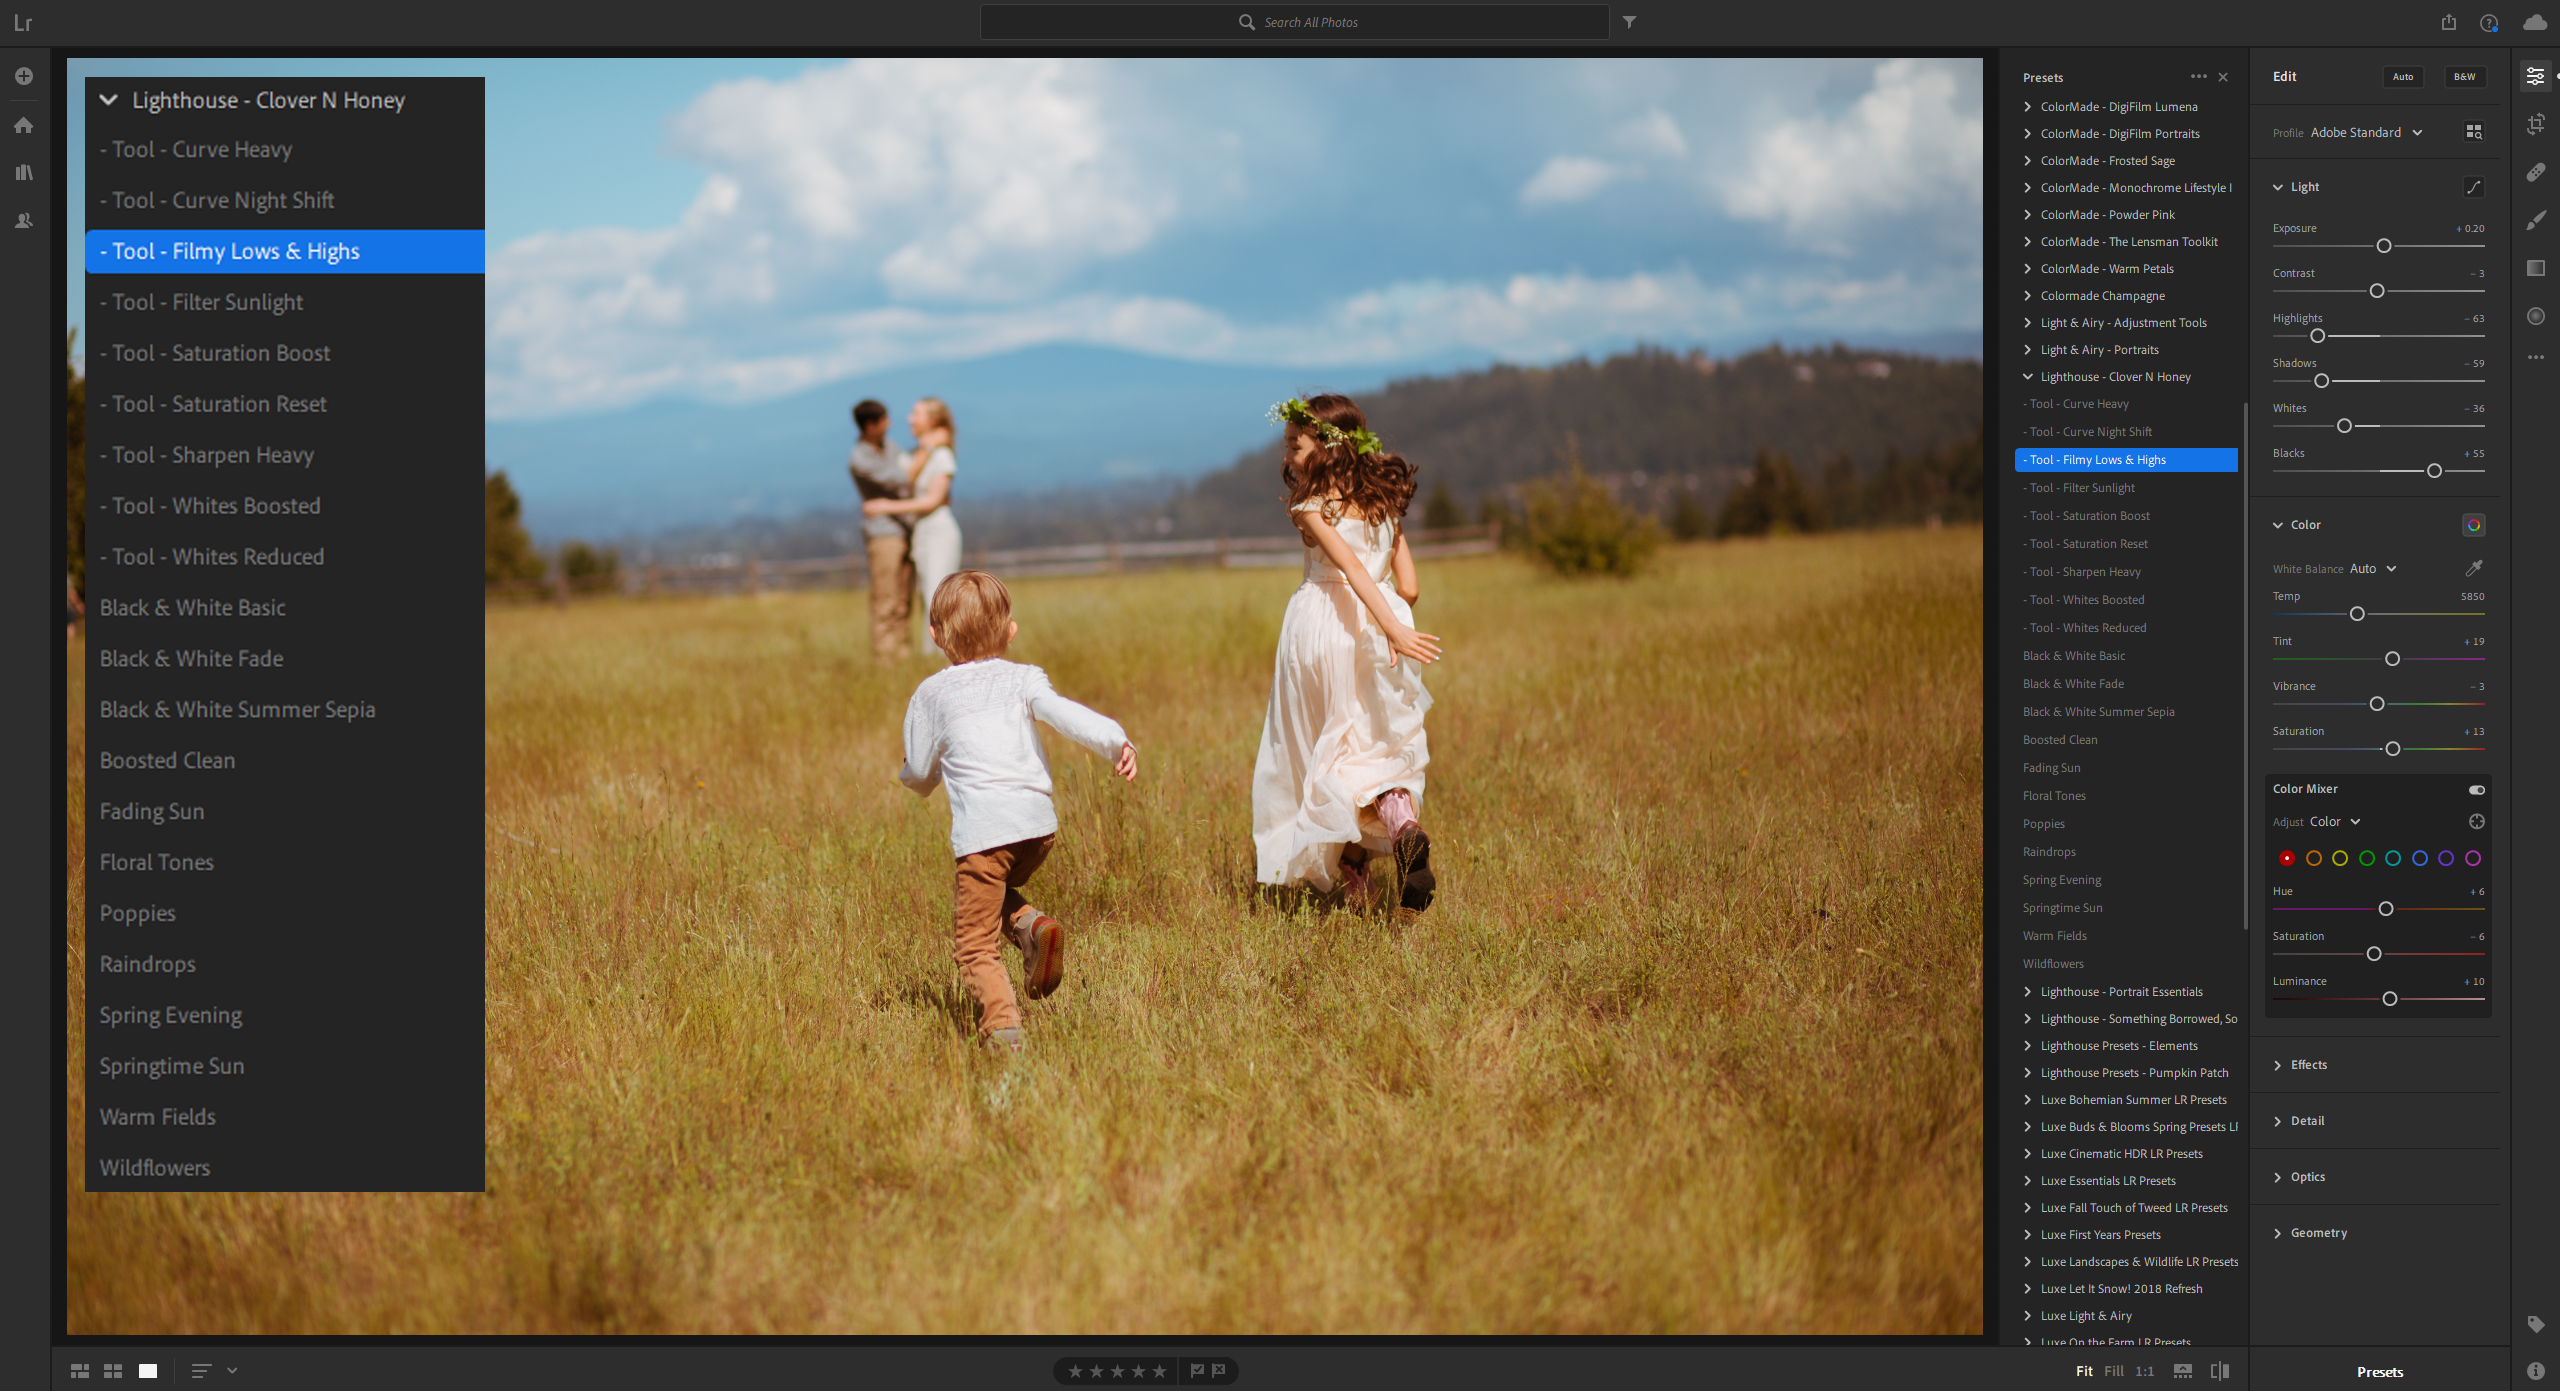Open the Color Grading wheel icon
This screenshot has width=2560, height=1391.
tap(2474, 525)
